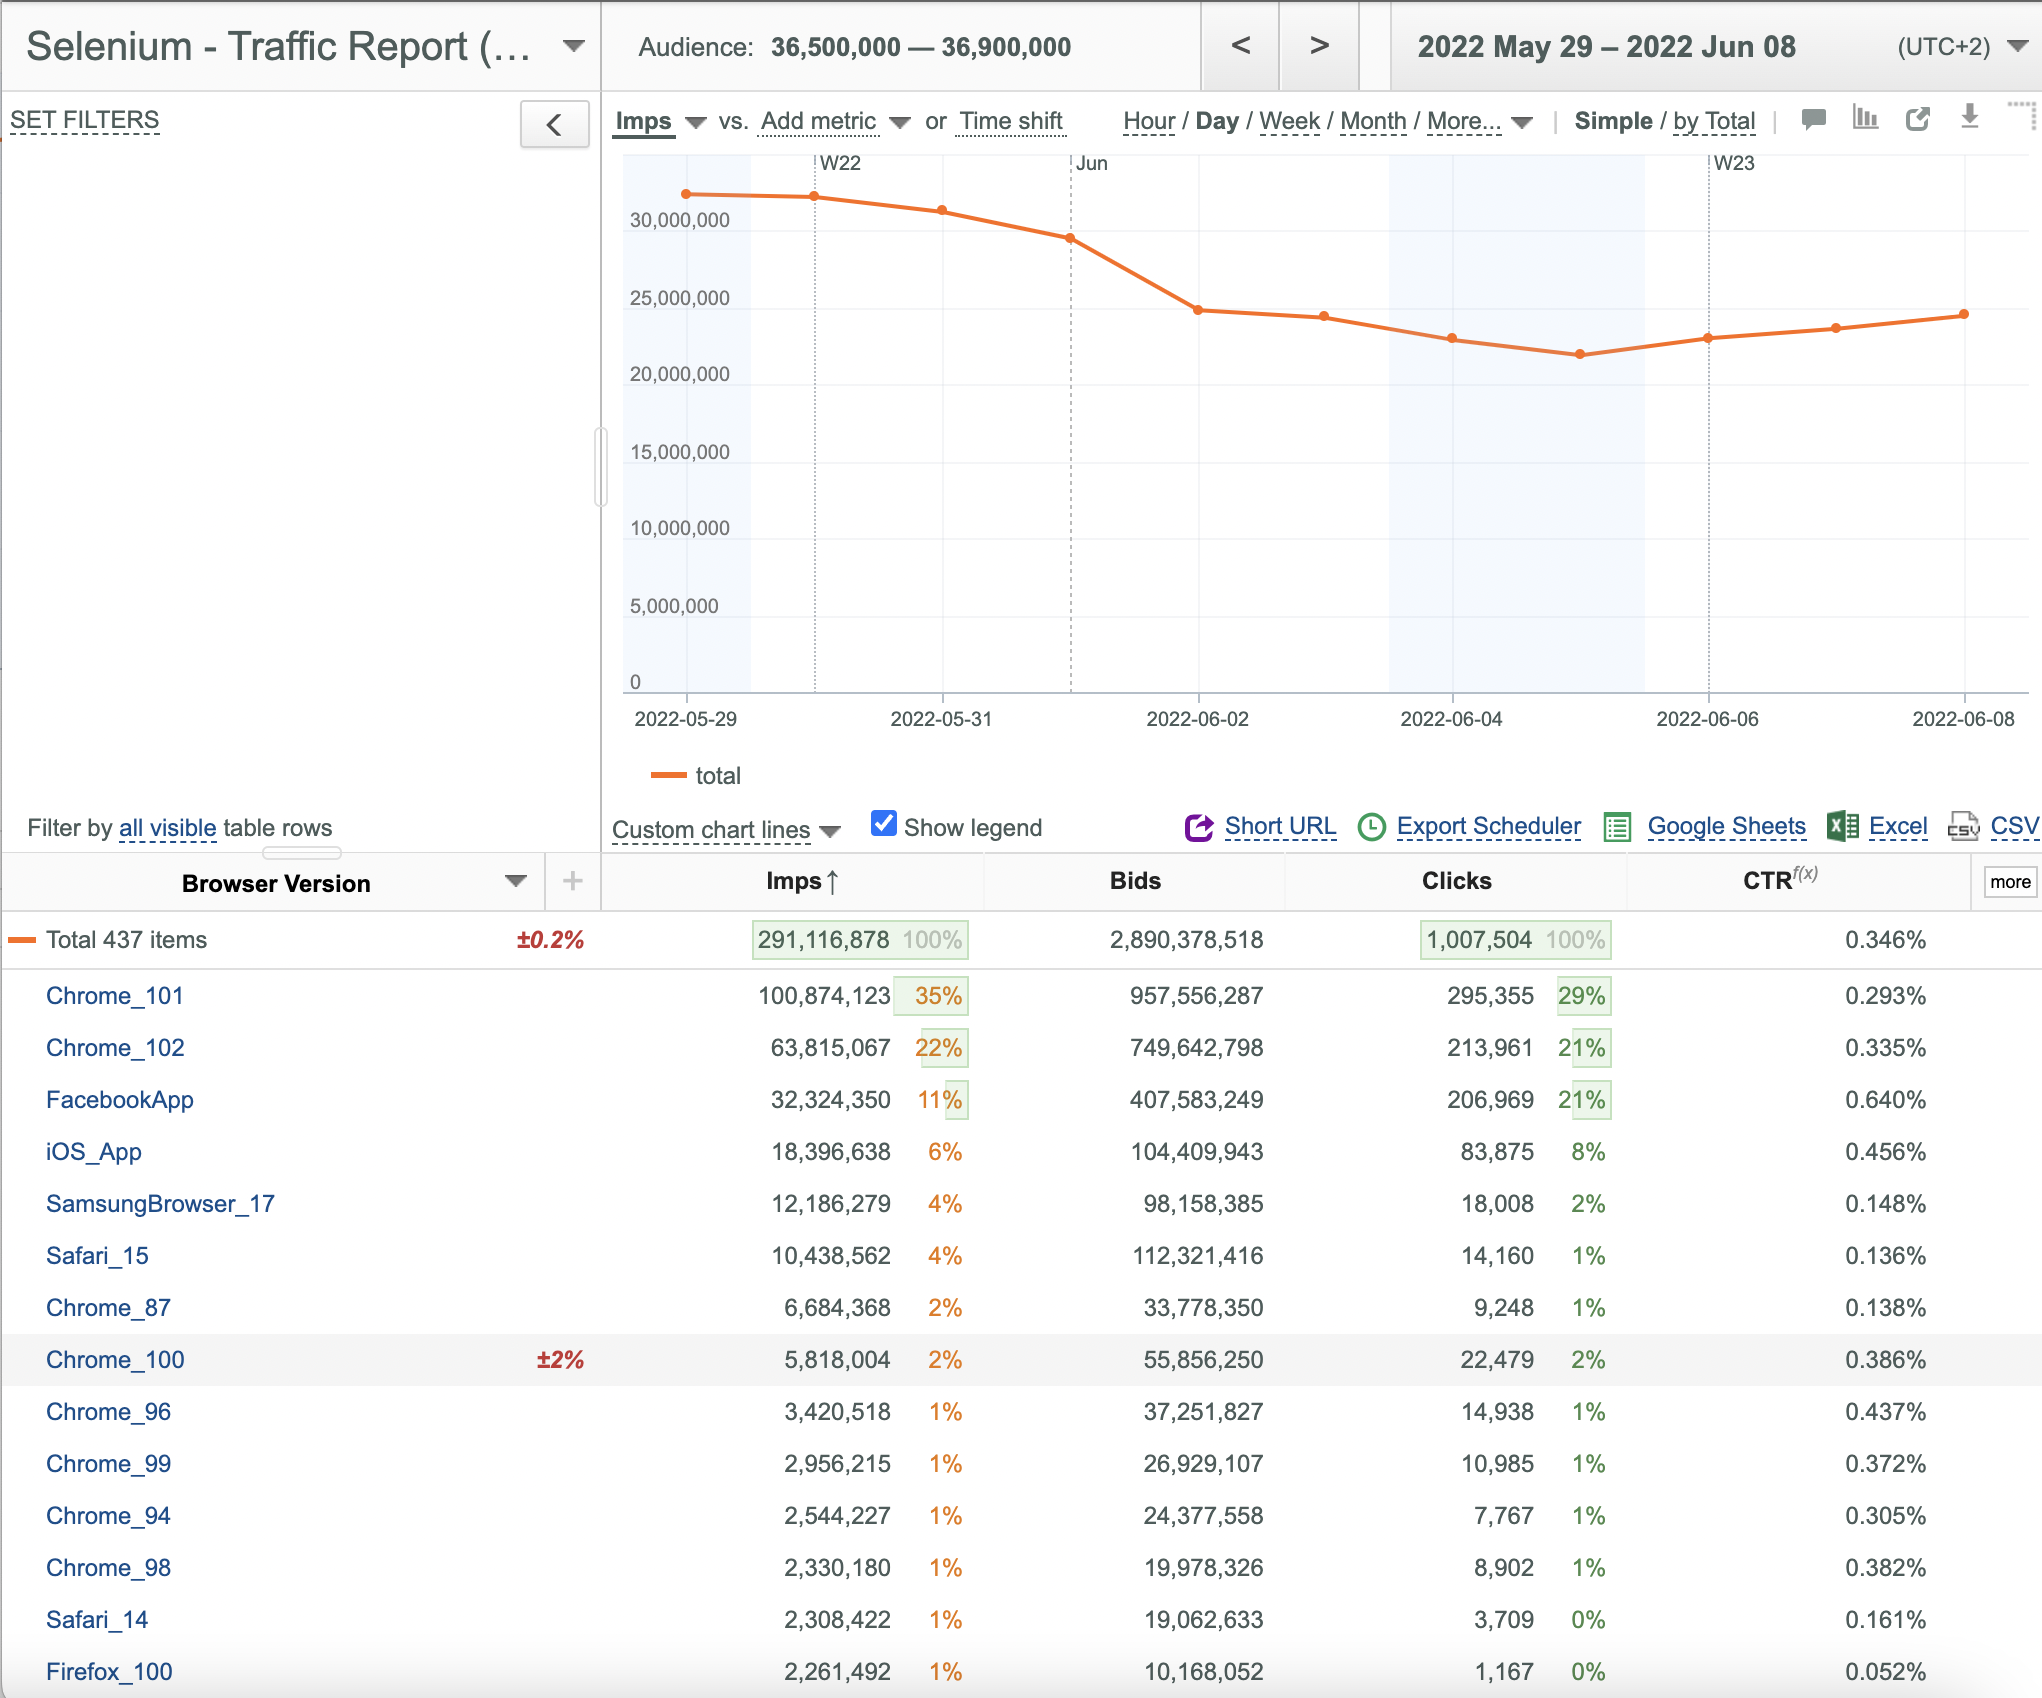Image resolution: width=2042 pixels, height=1698 pixels.
Task: Select the Simple chart mode
Action: [x=1613, y=121]
